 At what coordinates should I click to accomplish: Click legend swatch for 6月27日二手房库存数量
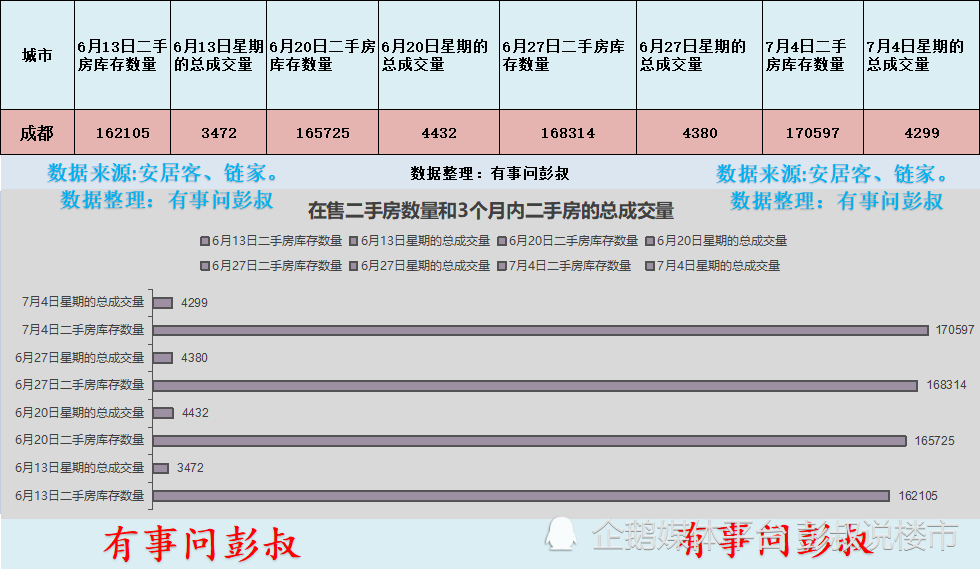point(204,266)
